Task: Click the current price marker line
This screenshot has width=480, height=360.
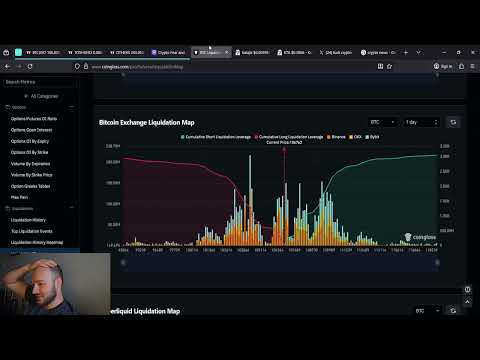Action: [x=284, y=197]
